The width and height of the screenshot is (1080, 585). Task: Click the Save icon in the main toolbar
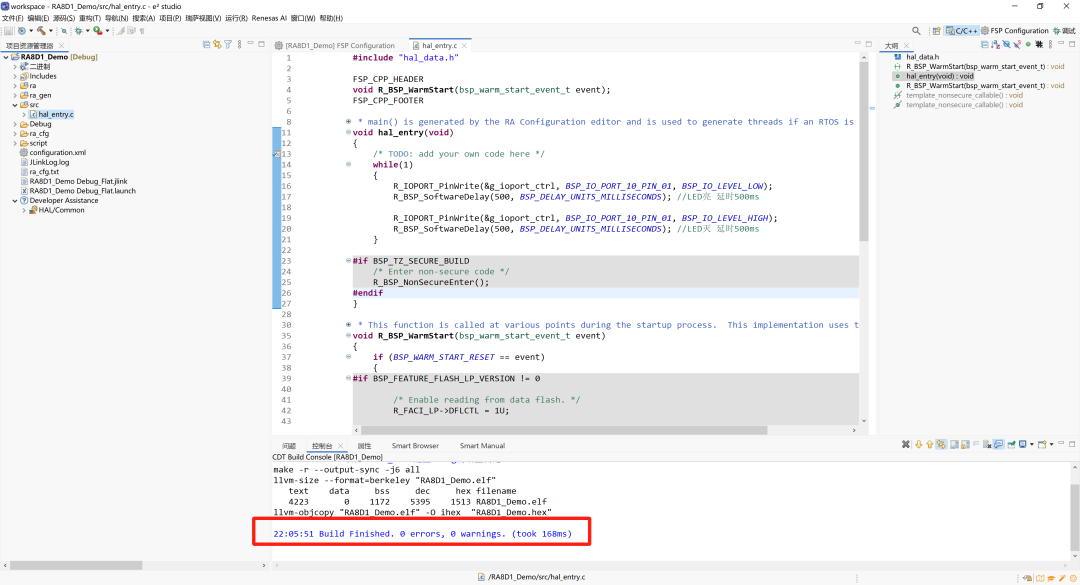coord(8,31)
